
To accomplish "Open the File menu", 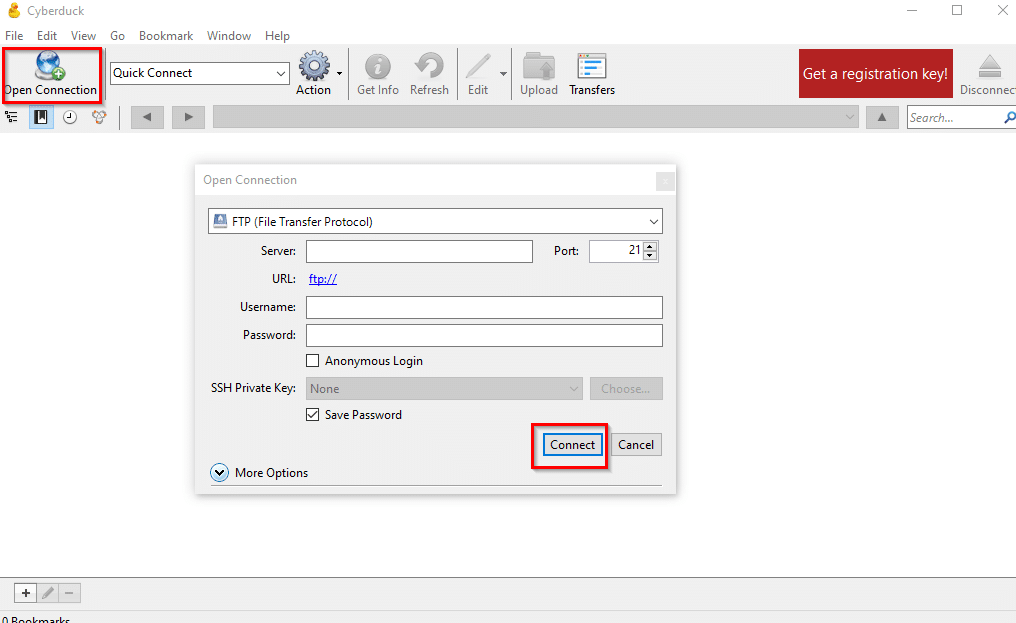I will pyautogui.click(x=14, y=36).
